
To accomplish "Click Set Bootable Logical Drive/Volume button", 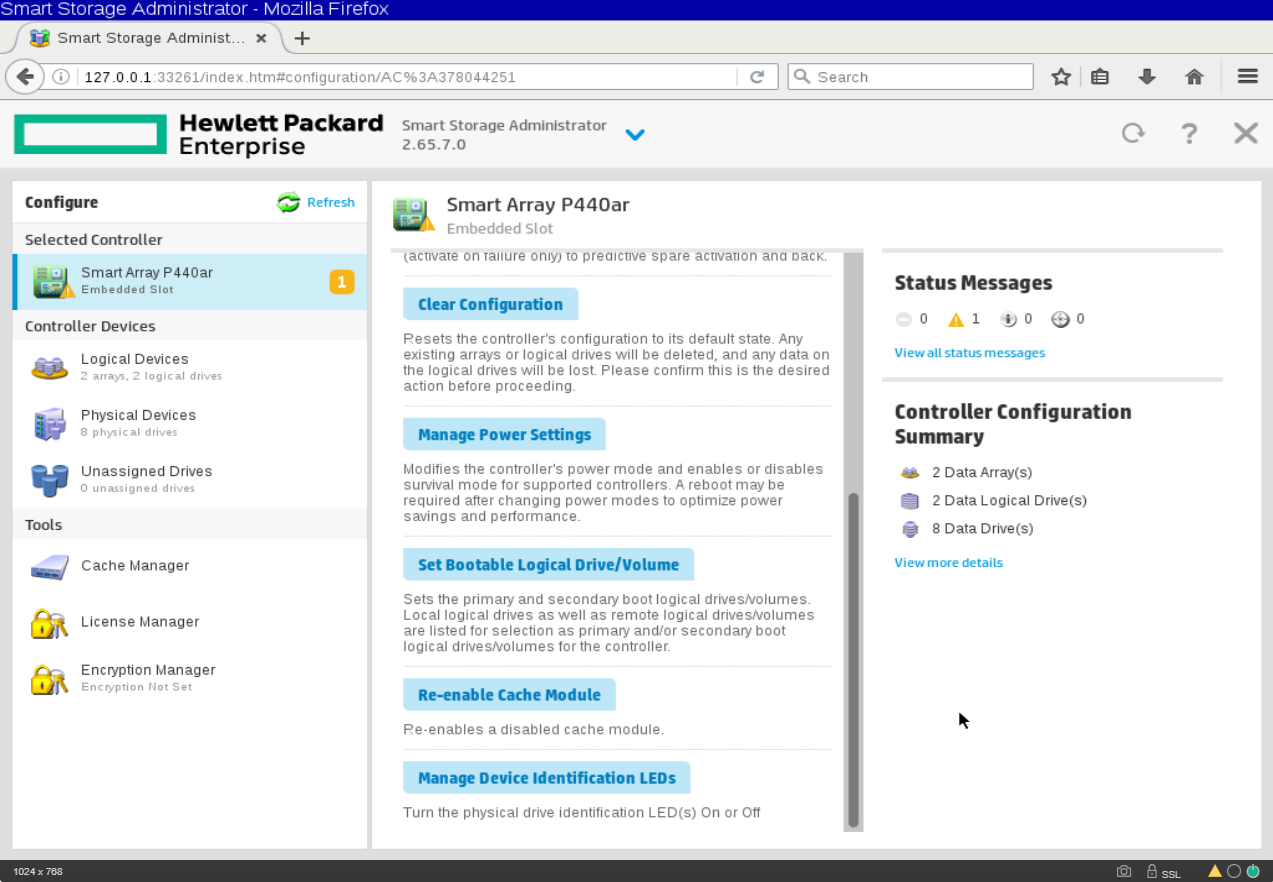I will coord(548,564).
